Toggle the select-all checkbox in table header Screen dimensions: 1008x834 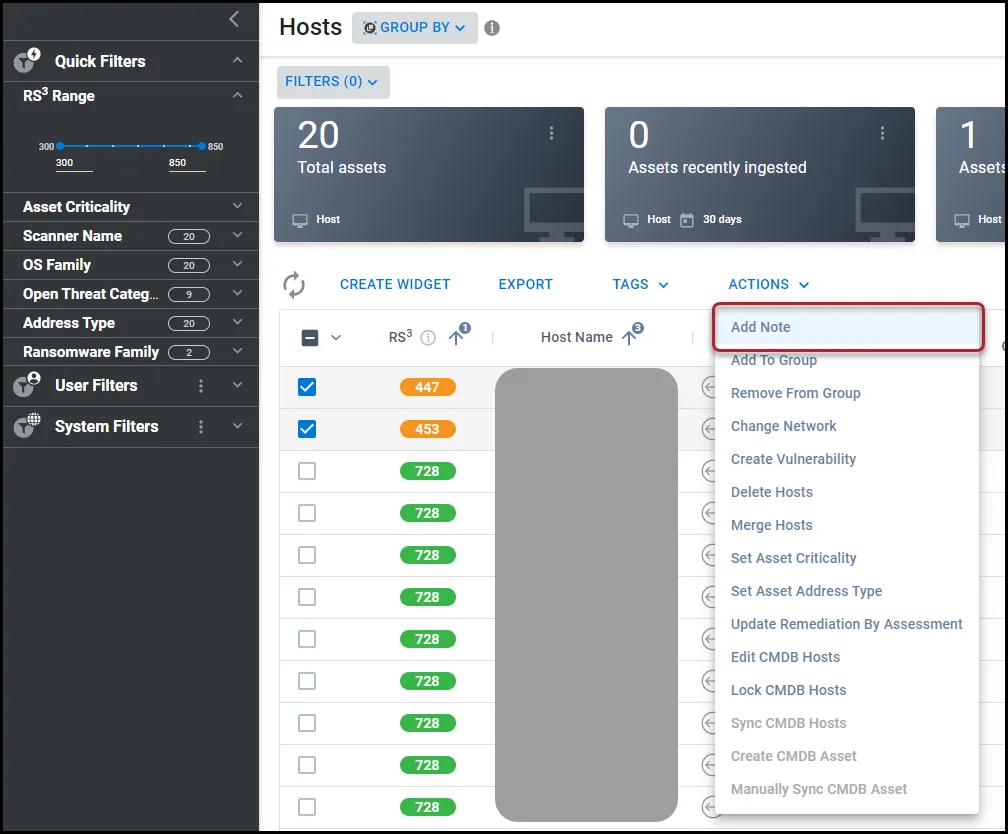[310, 338]
